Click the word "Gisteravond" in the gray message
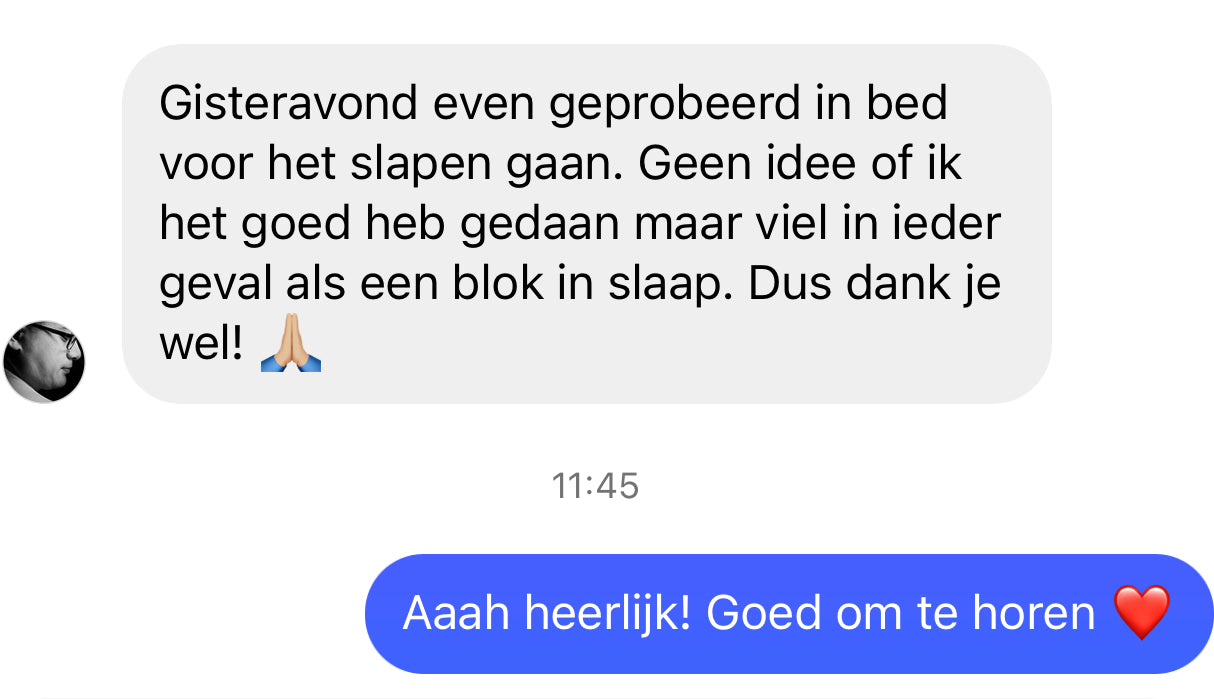 285,104
